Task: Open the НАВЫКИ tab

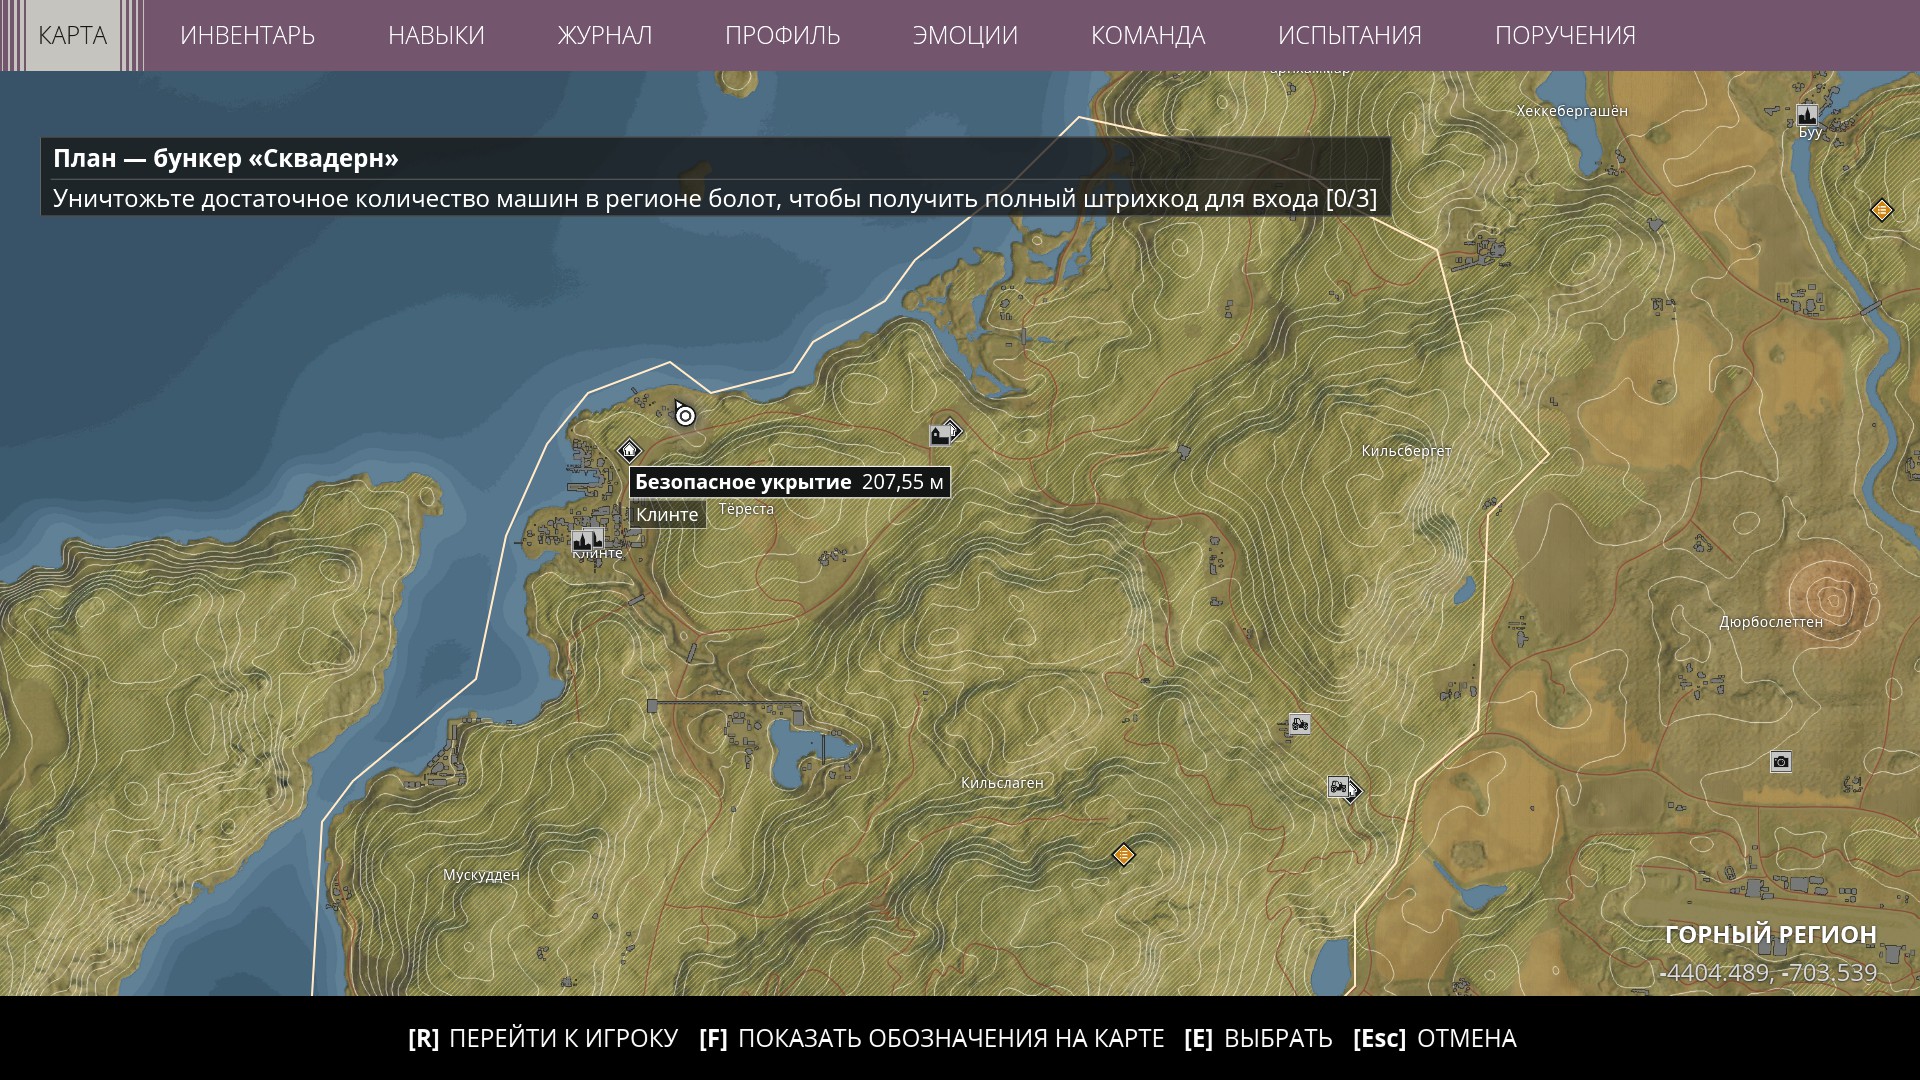Action: (x=436, y=35)
